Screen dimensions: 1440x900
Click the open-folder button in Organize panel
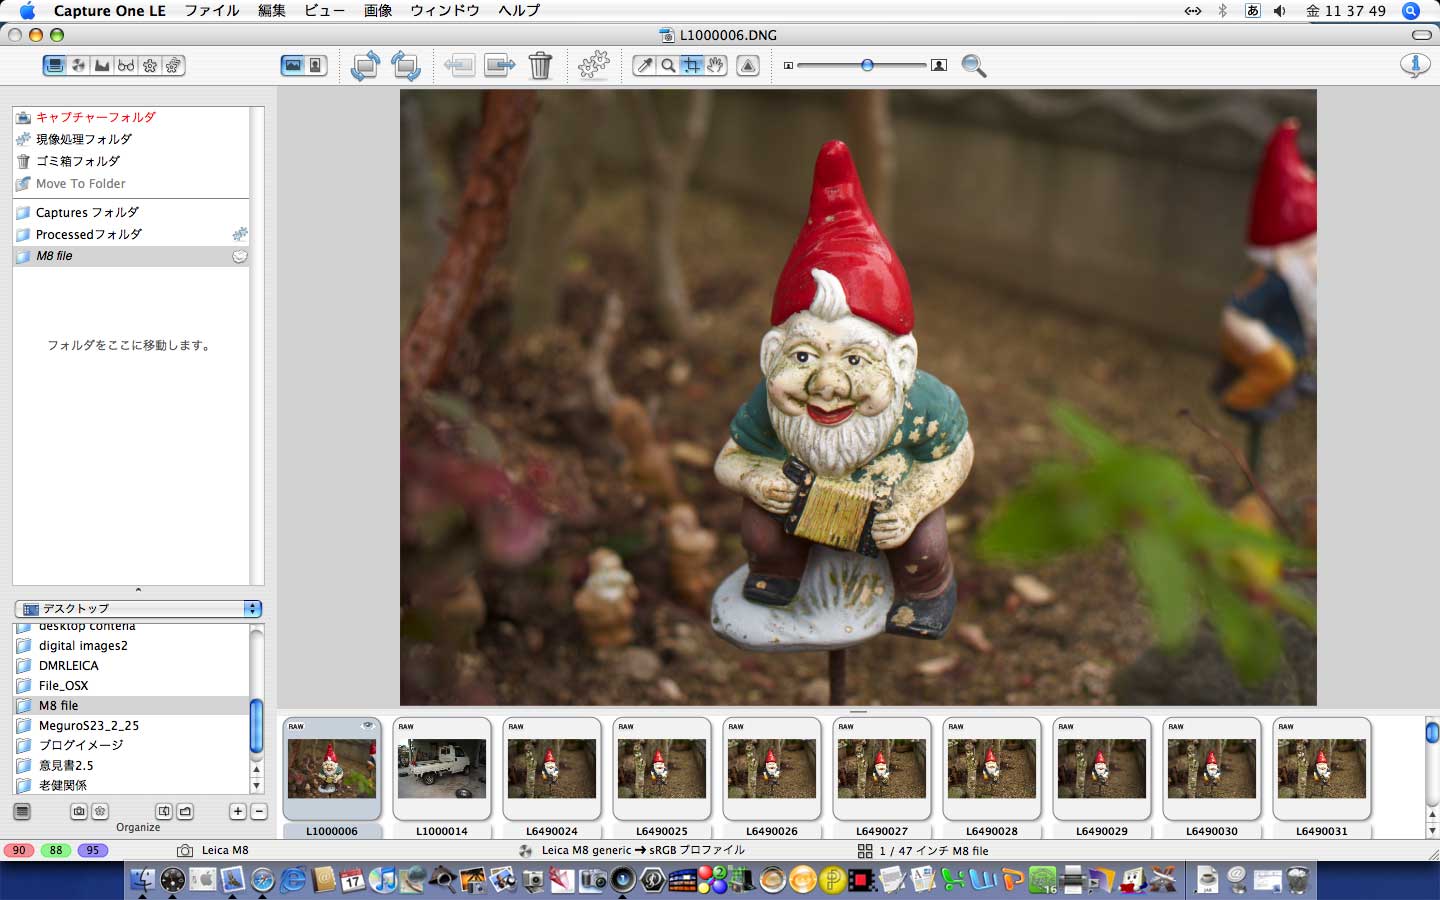185,811
